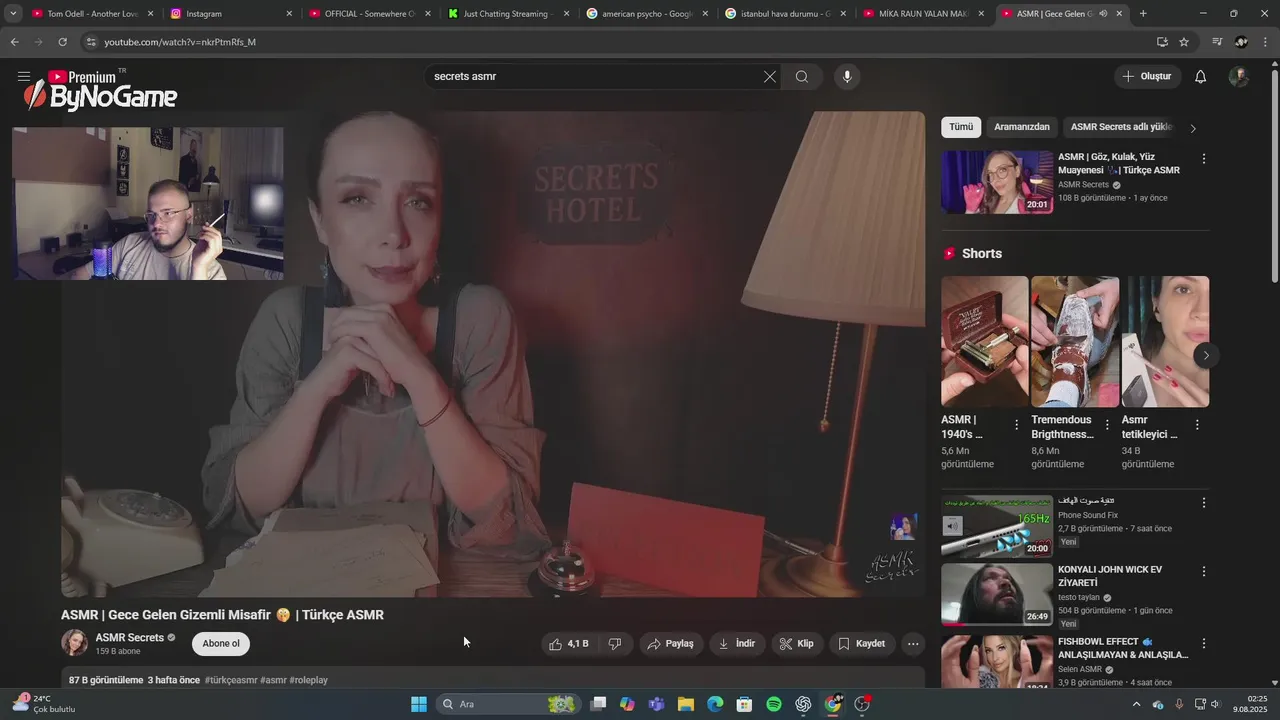This screenshot has width=1280, height=720.
Task: Open ASMR Secrets channel avatar
Action: (x=74, y=643)
